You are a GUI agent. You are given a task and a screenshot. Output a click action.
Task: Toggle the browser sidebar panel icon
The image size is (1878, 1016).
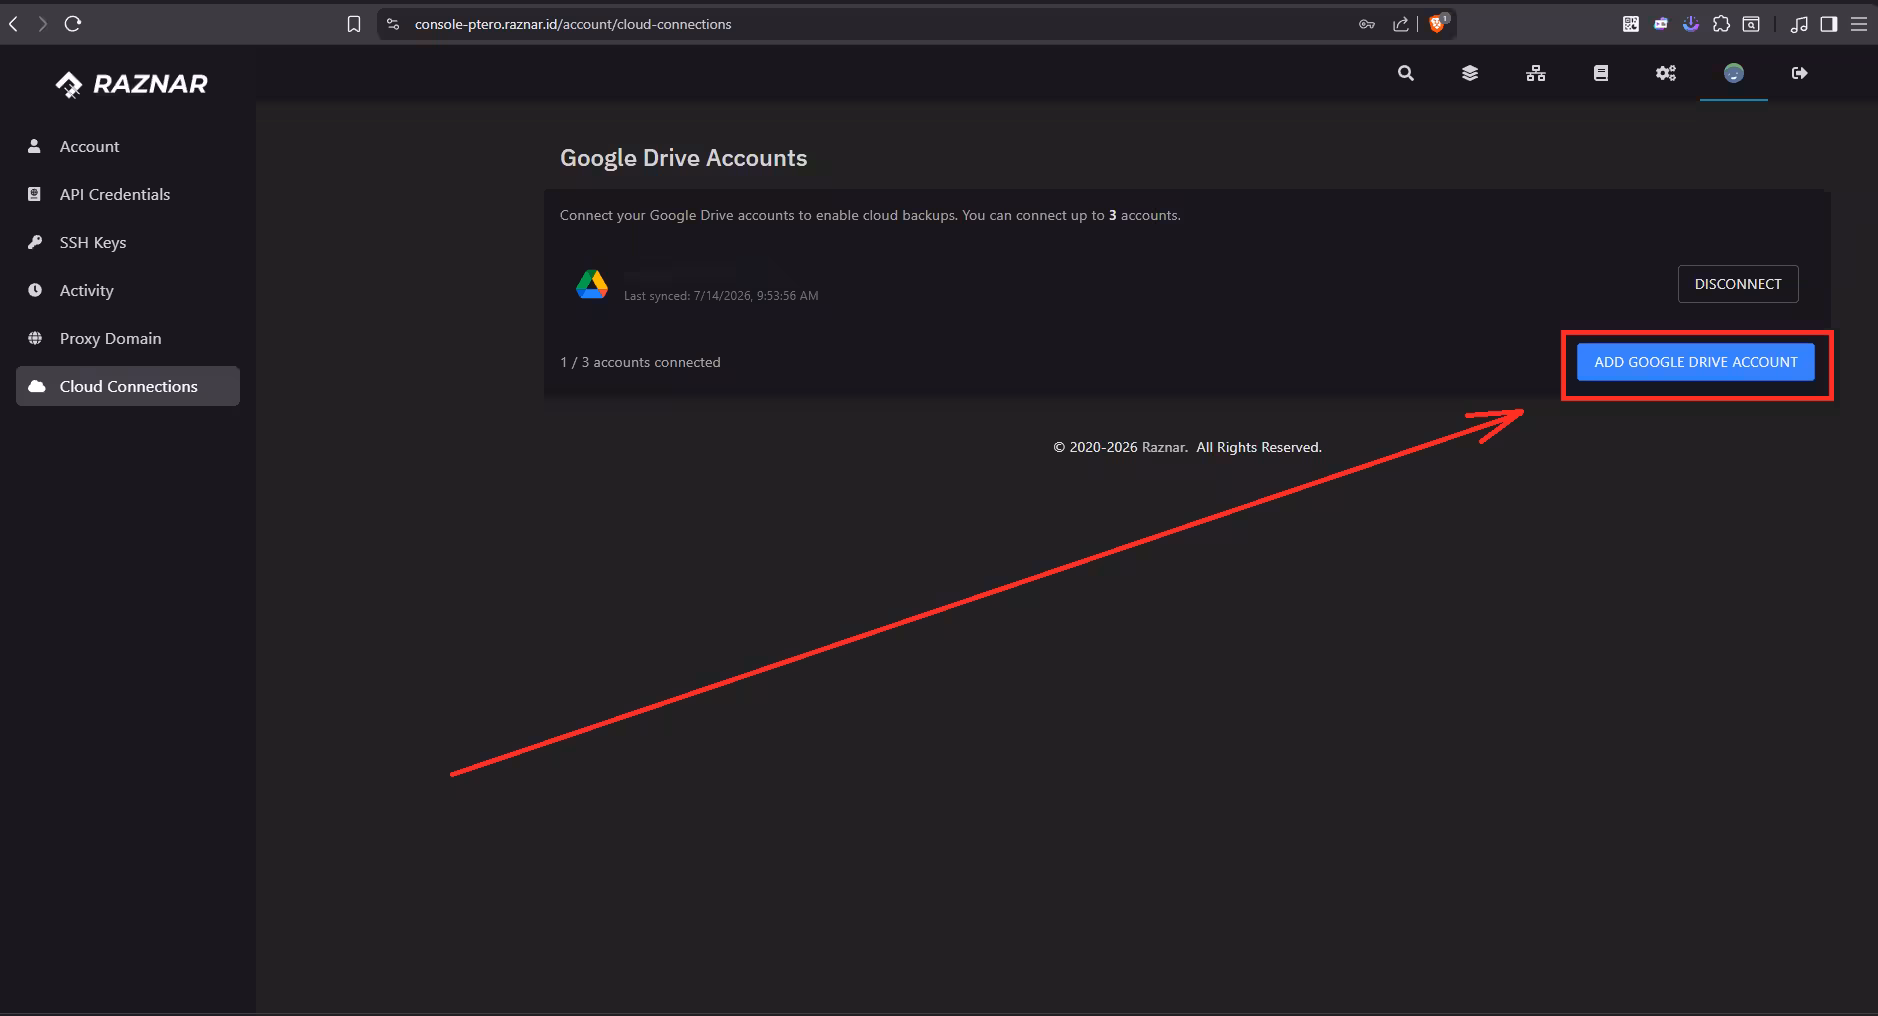click(x=1829, y=24)
